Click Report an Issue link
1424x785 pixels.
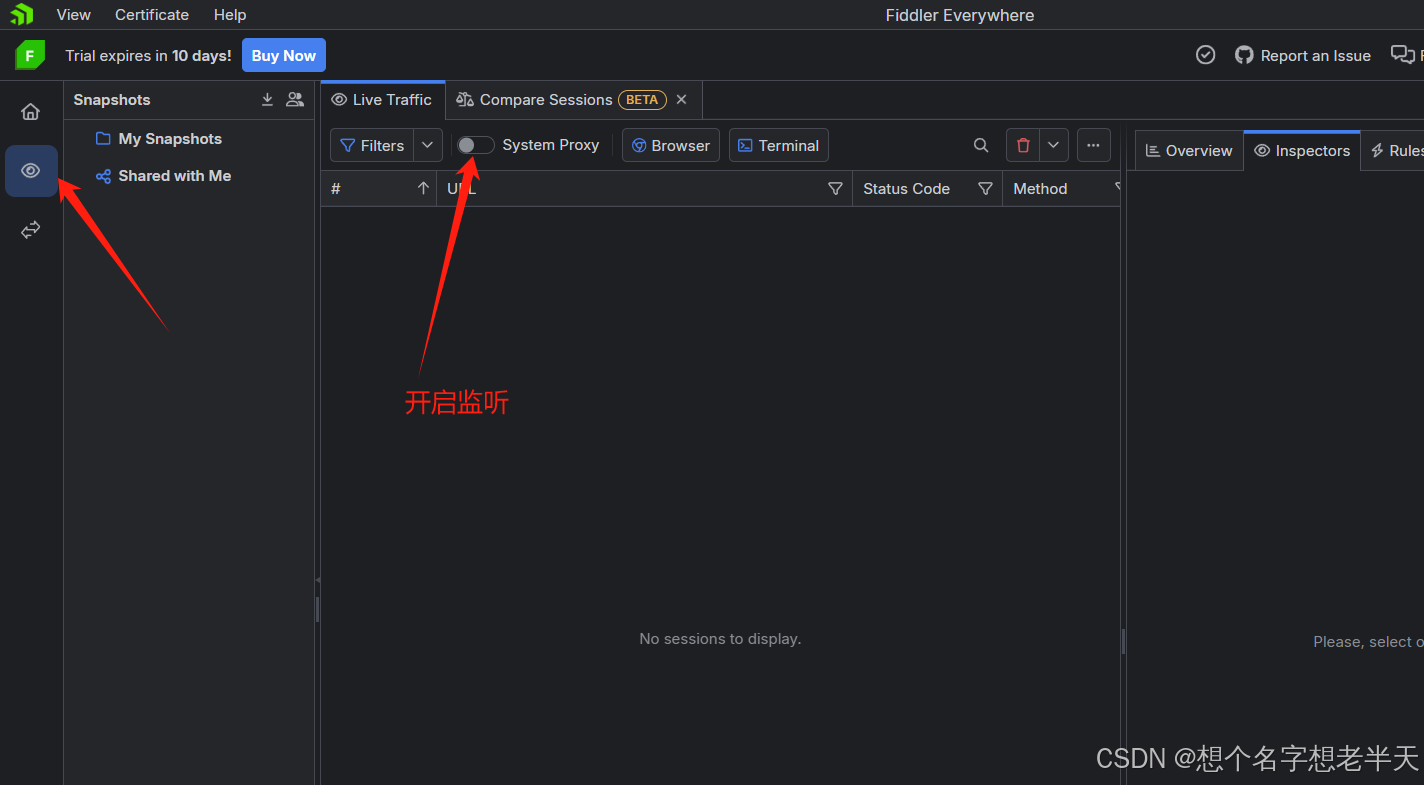point(1303,56)
